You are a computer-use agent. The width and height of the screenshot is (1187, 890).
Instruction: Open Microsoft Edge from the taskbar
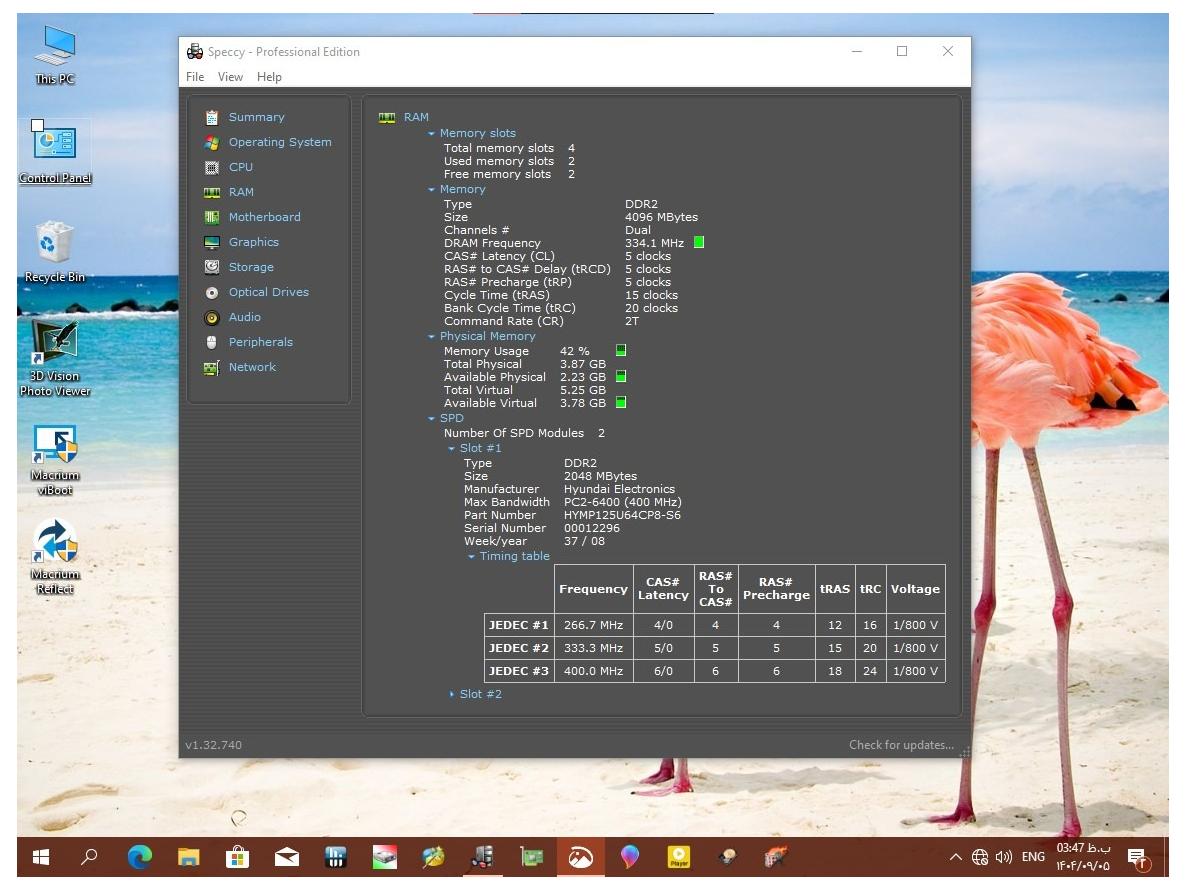(140, 857)
